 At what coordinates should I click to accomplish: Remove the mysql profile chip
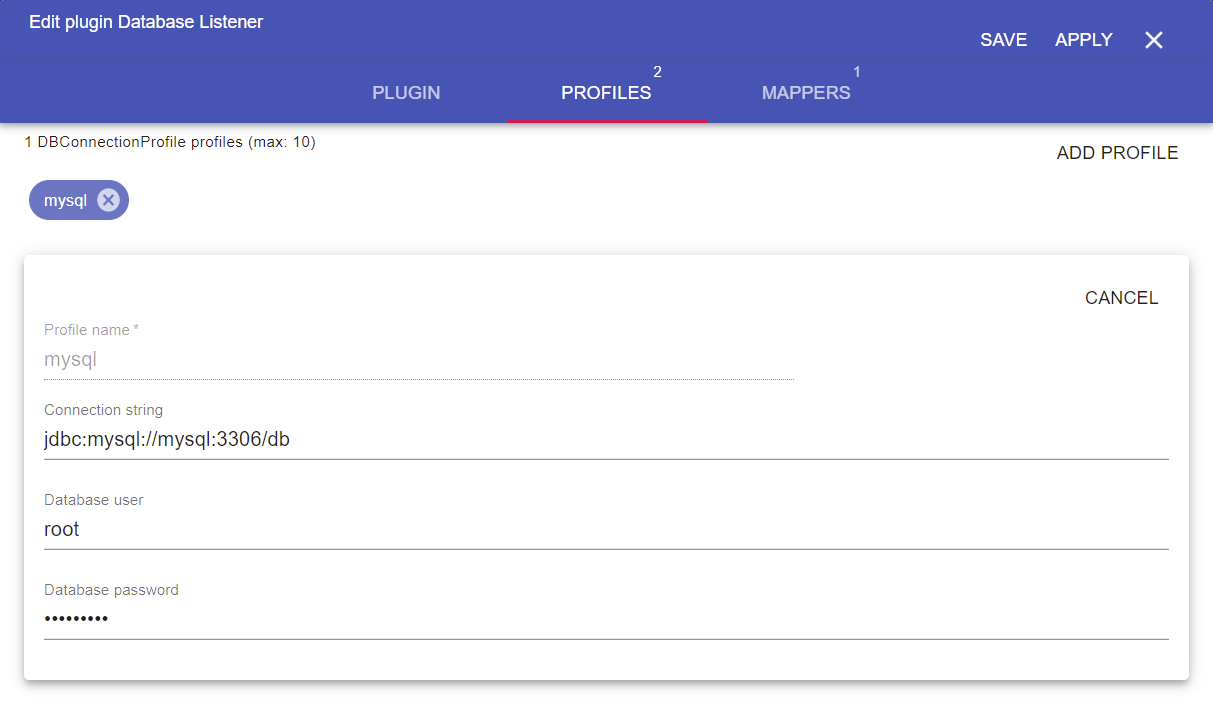coord(108,200)
